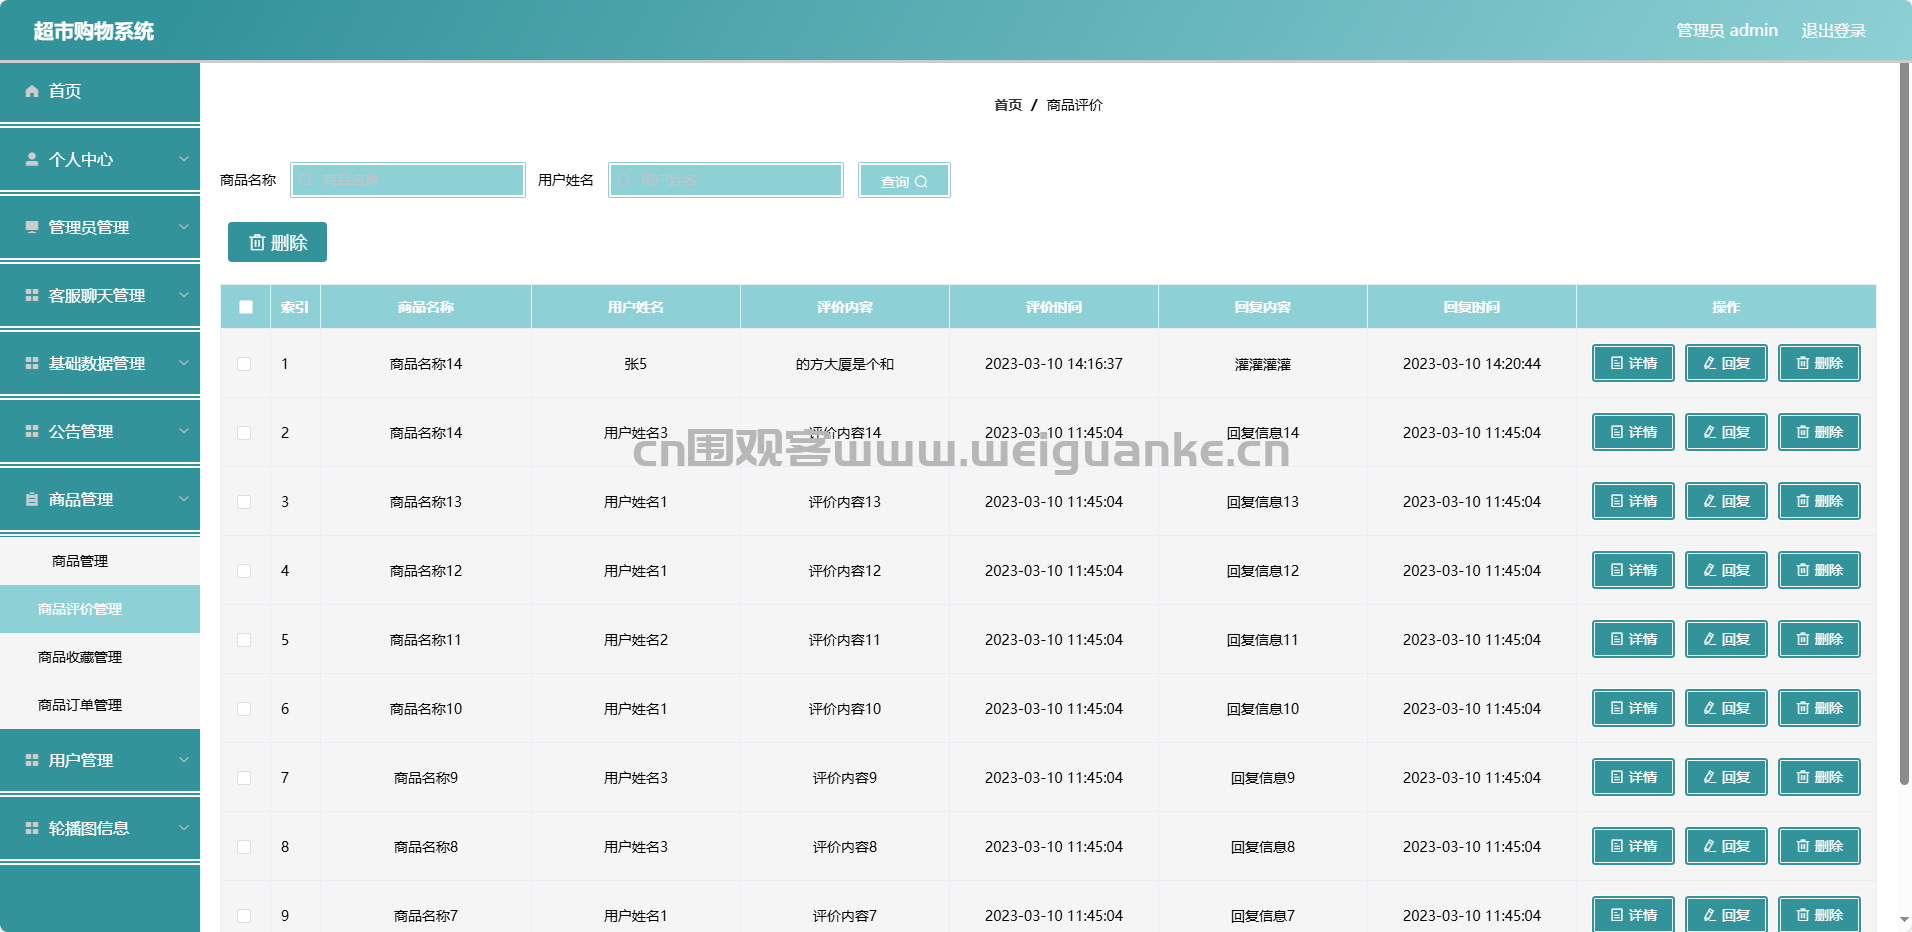
Task: Expand the 用户管理 menu chevron
Action: (x=184, y=759)
